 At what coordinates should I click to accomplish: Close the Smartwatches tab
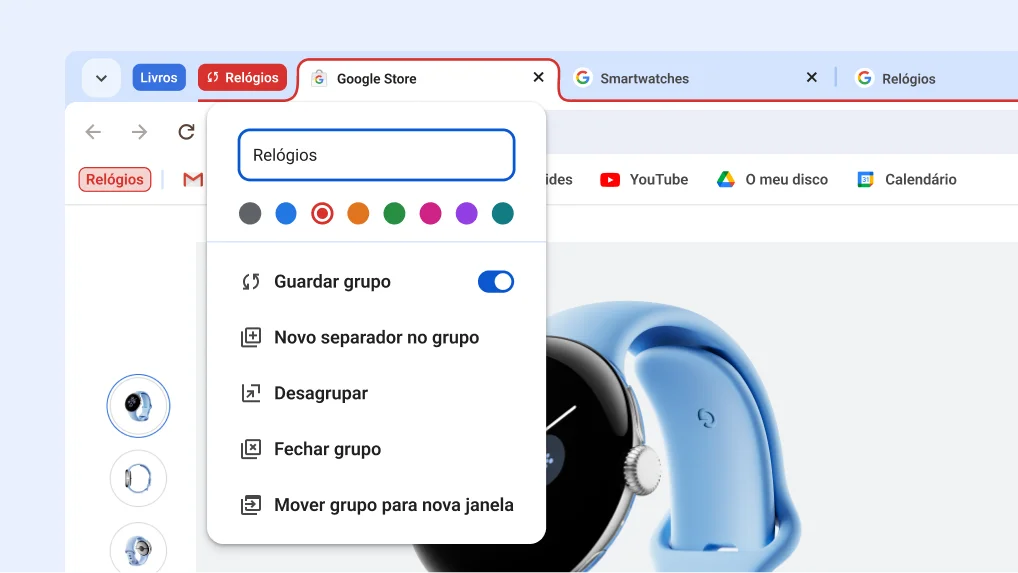click(812, 78)
